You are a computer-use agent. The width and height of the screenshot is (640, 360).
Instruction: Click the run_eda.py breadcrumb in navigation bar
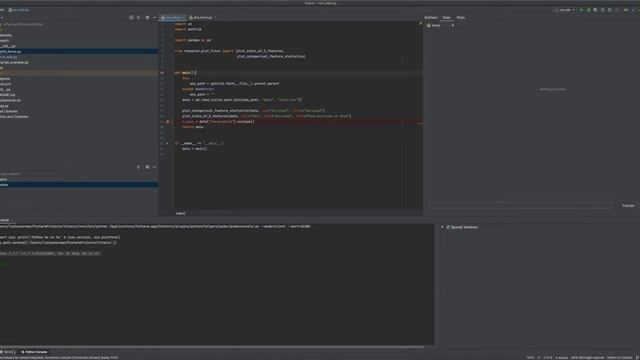click(19, 10)
